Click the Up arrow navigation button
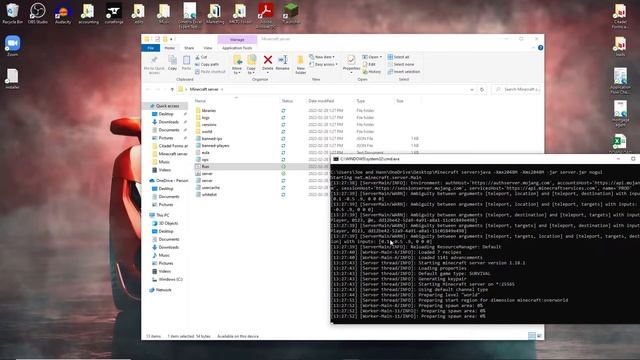The image size is (640, 360). (172, 89)
